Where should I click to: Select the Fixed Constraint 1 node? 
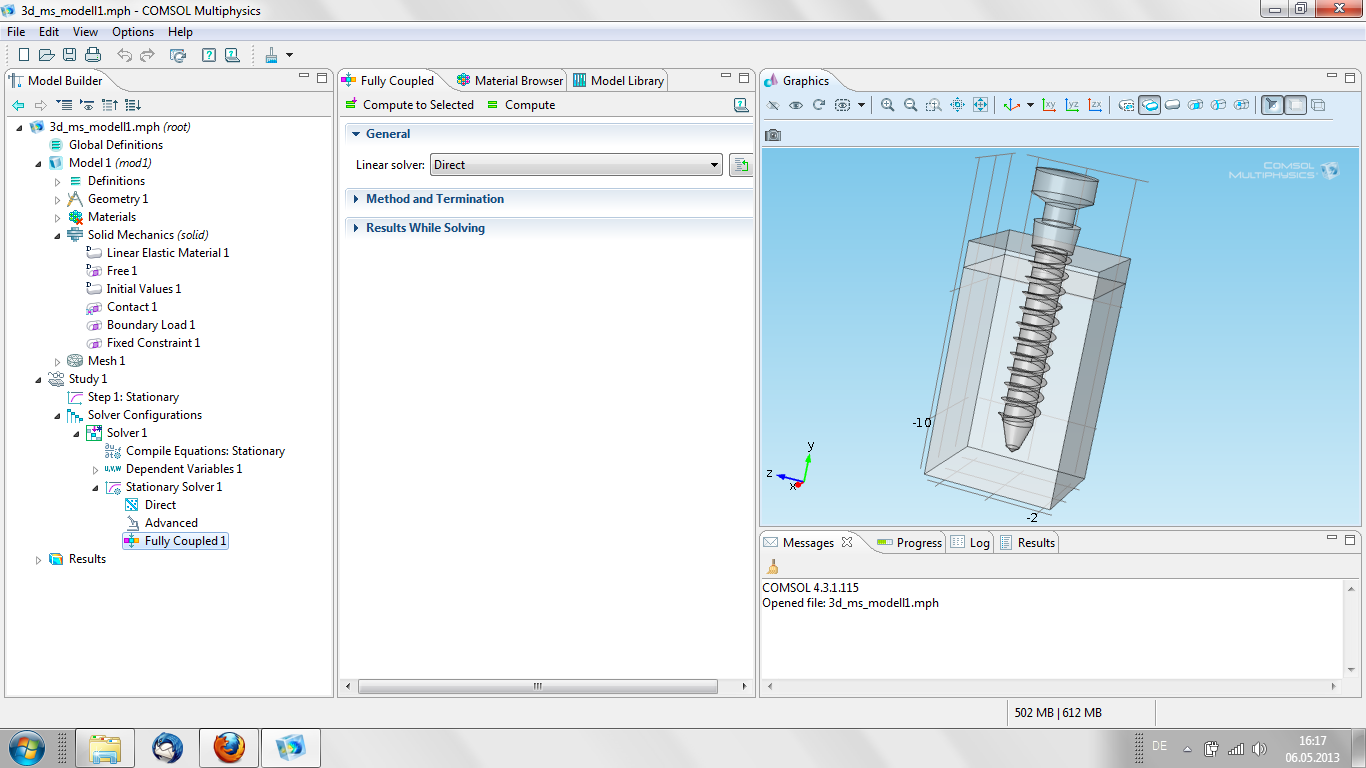(153, 343)
